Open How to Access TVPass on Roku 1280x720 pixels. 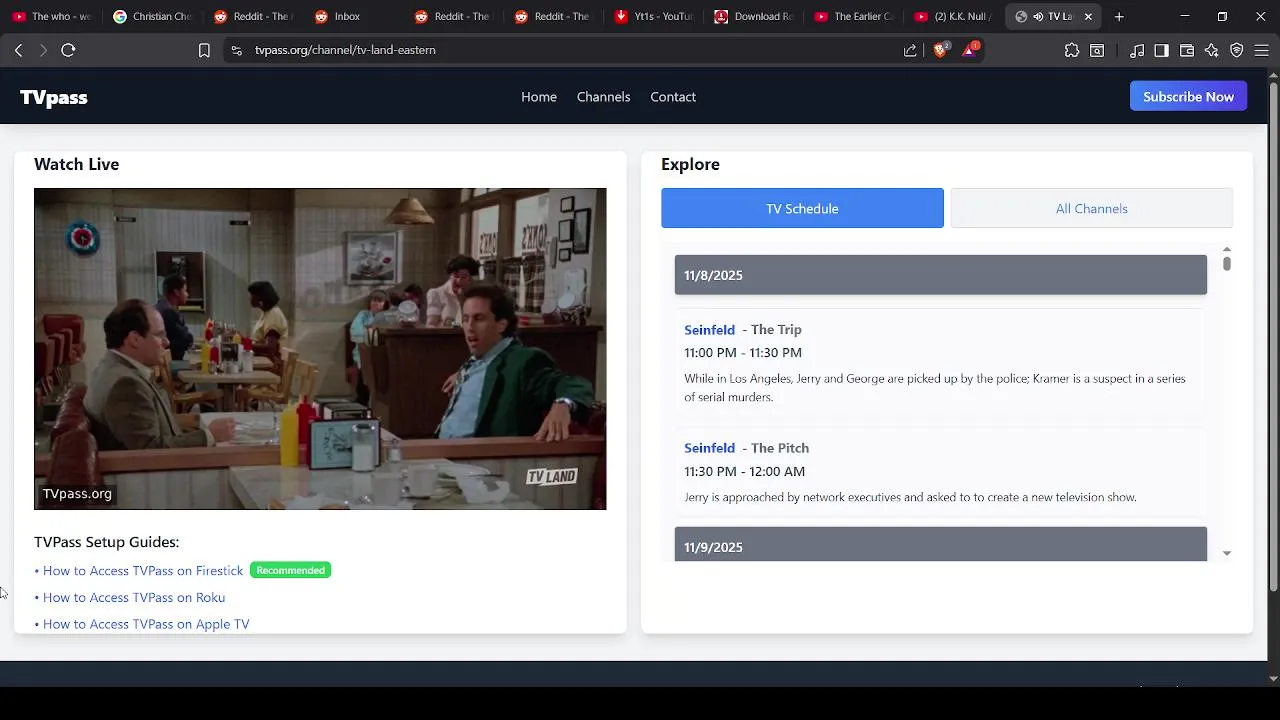pos(134,597)
